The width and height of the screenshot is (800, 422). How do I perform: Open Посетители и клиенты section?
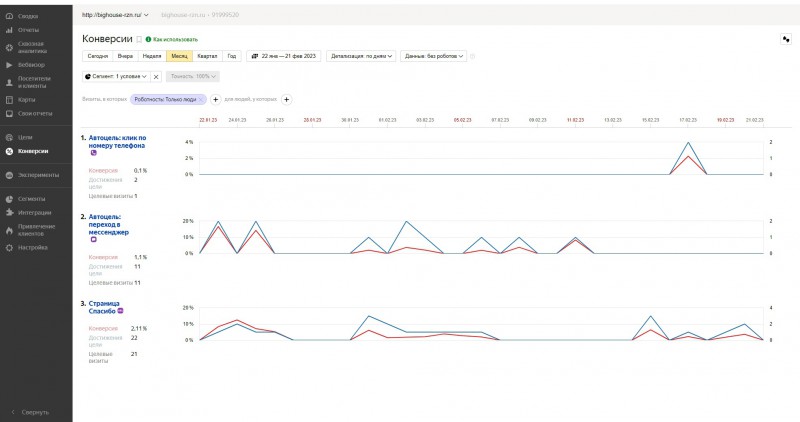[x=34, y=82]
